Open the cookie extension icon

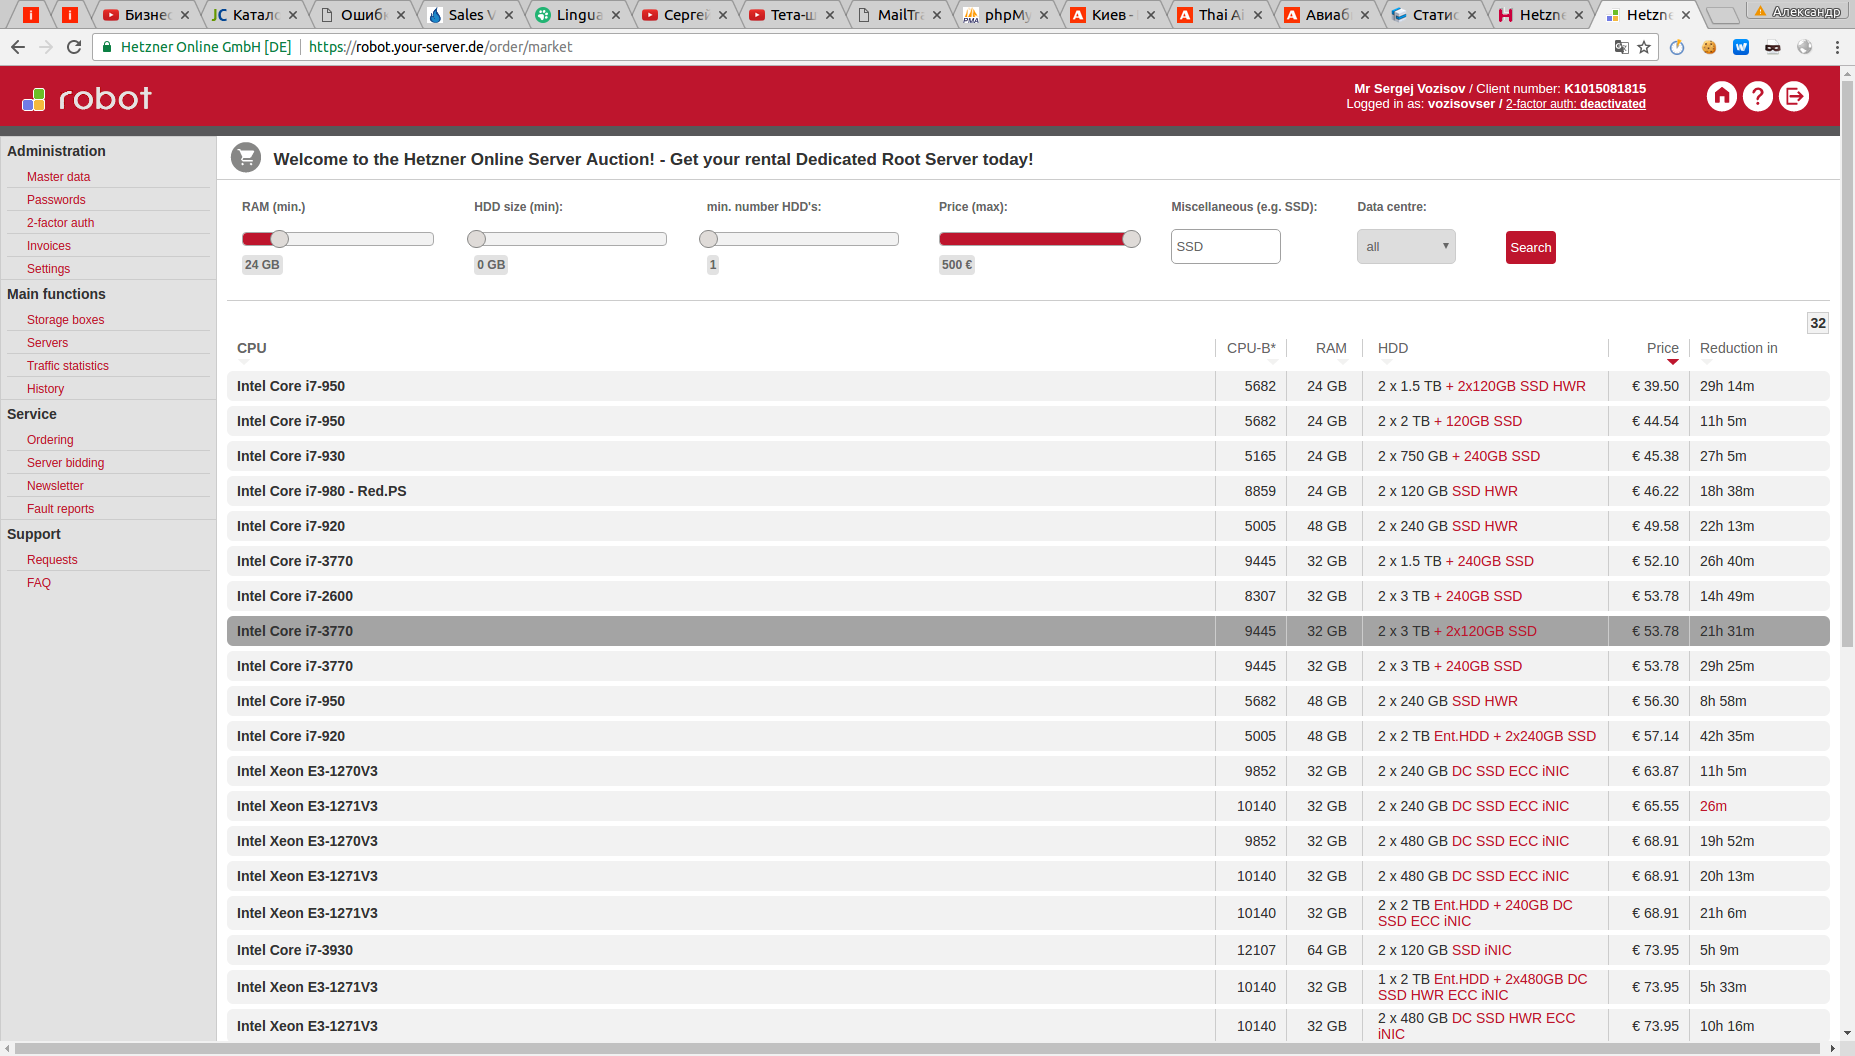1709,47
